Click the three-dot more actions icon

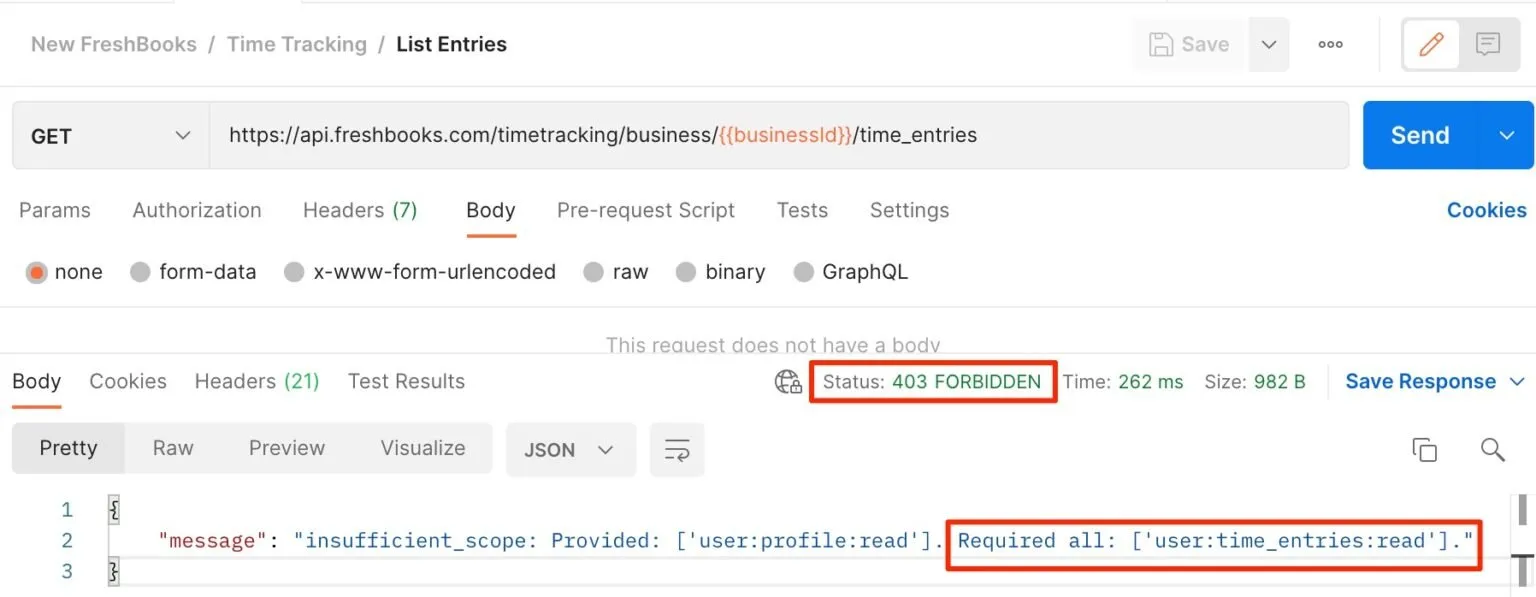(1329, 44)
